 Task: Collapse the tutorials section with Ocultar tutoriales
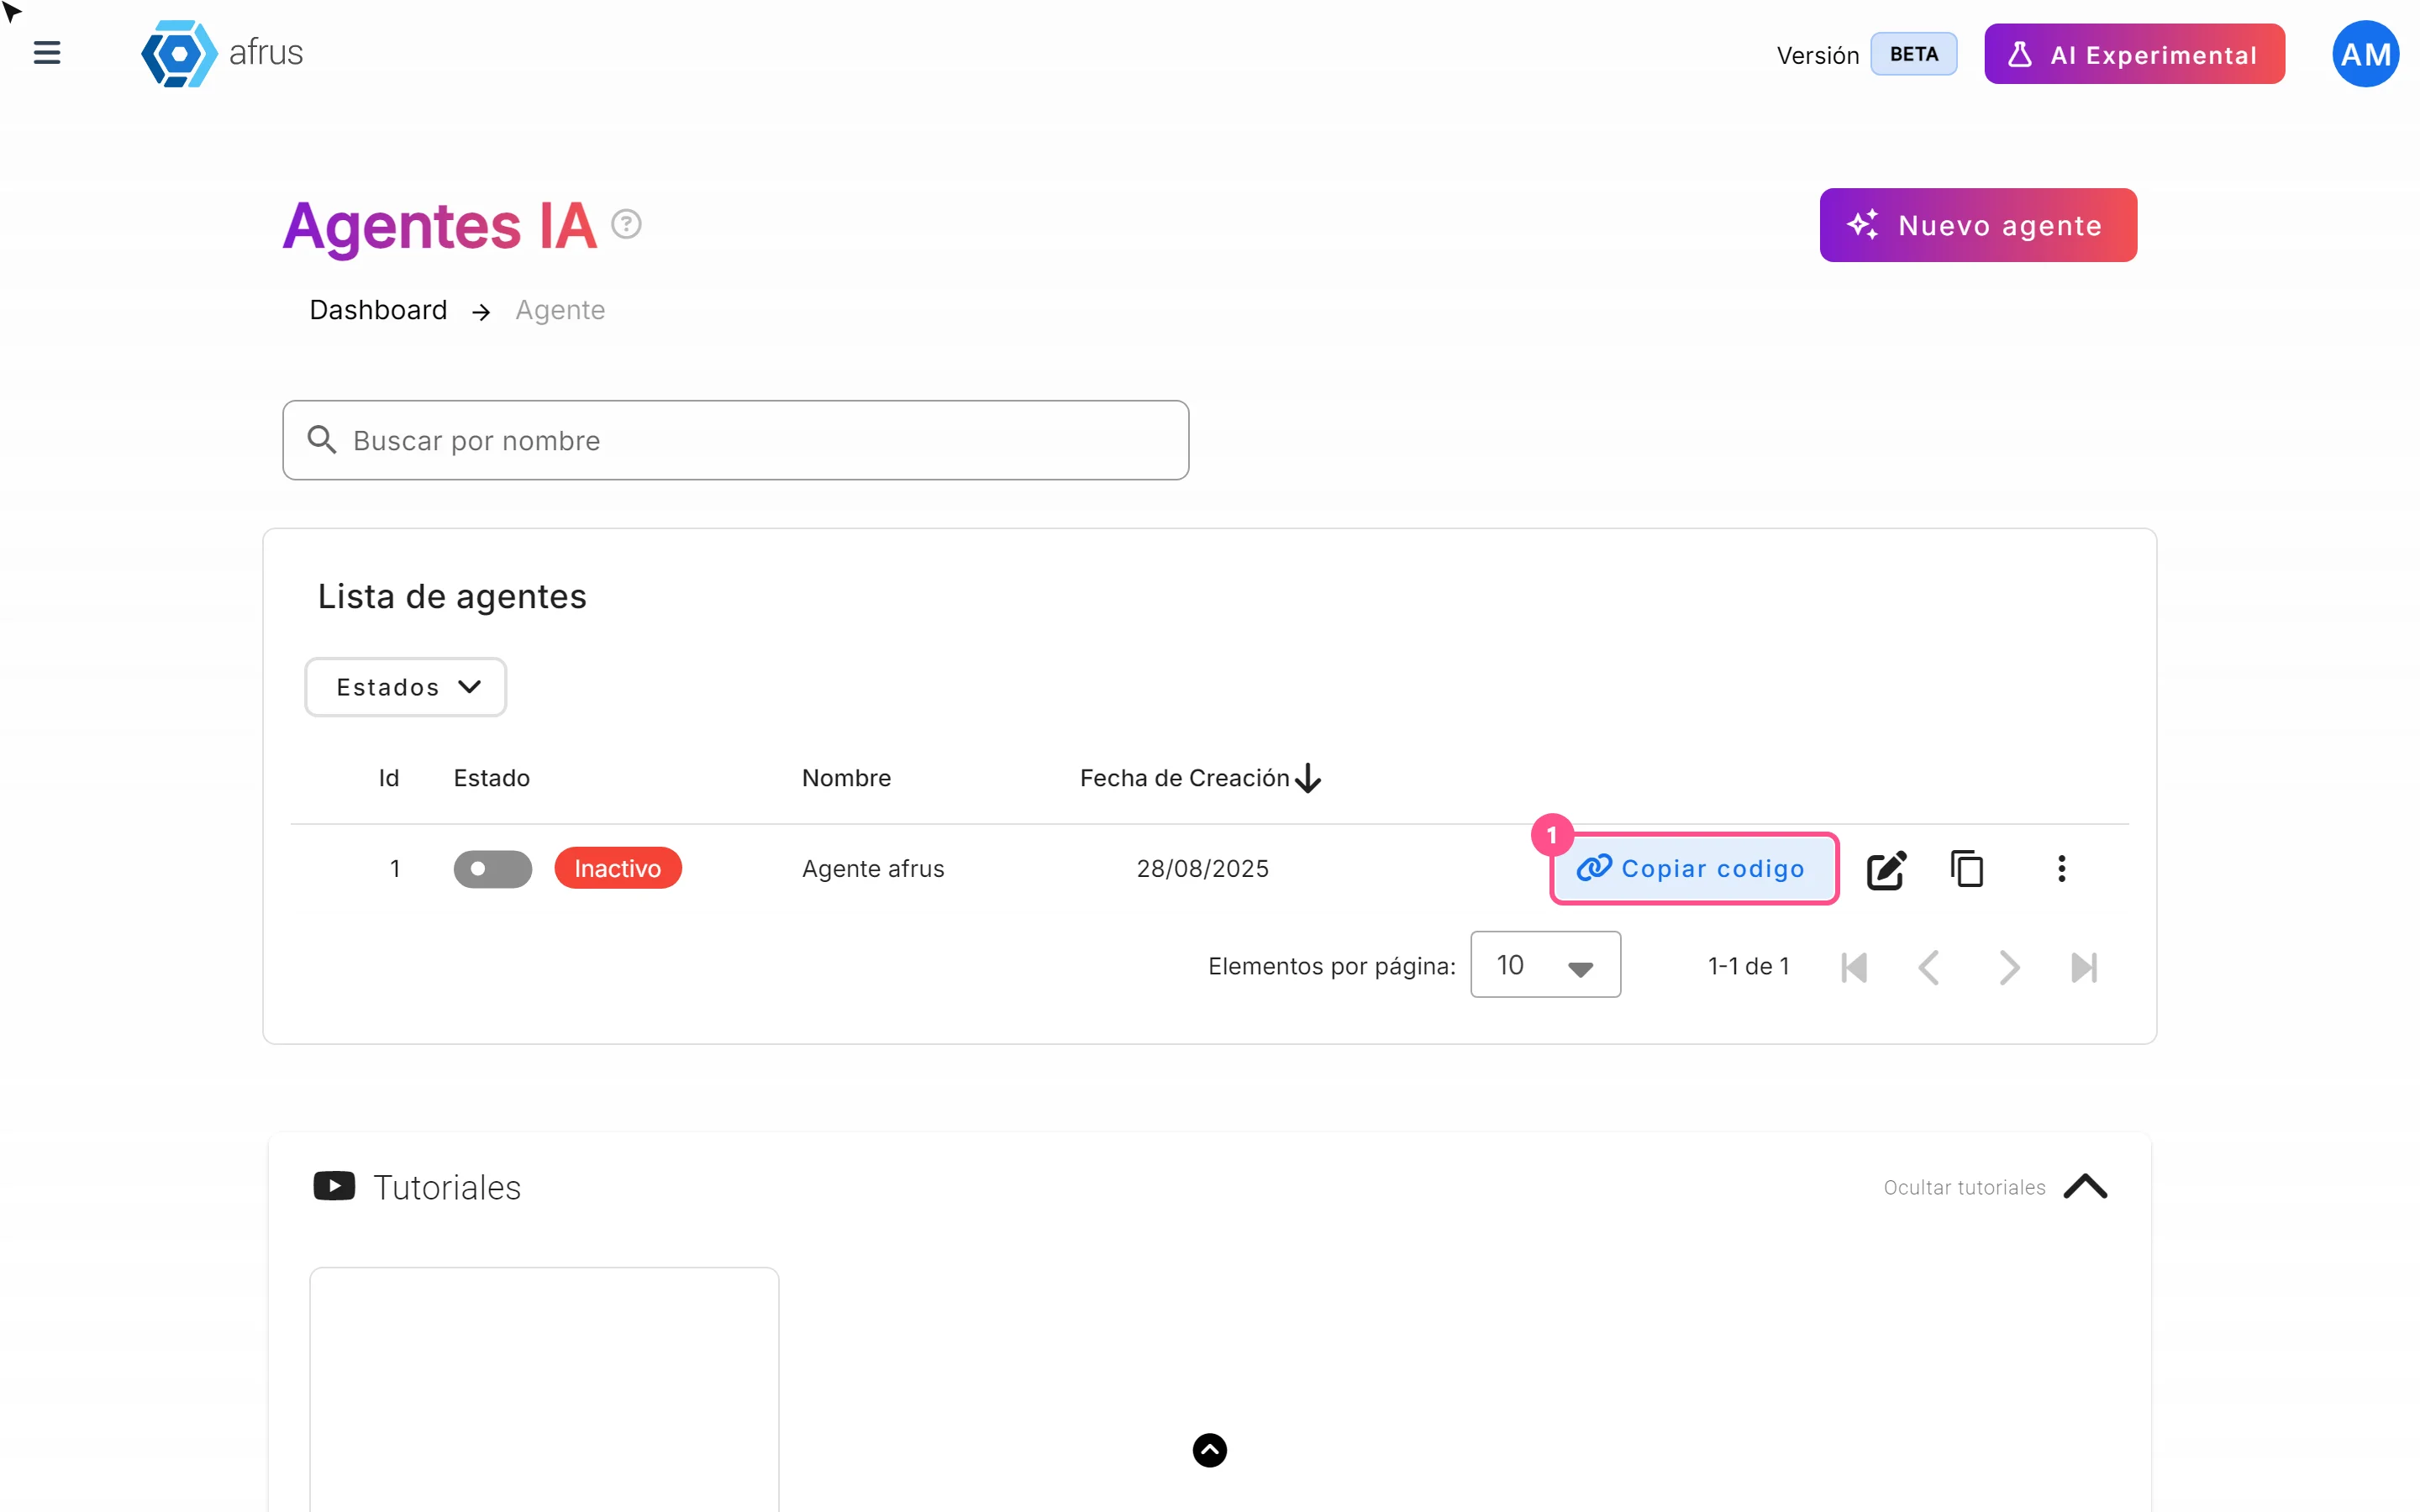(1995, 1187)
